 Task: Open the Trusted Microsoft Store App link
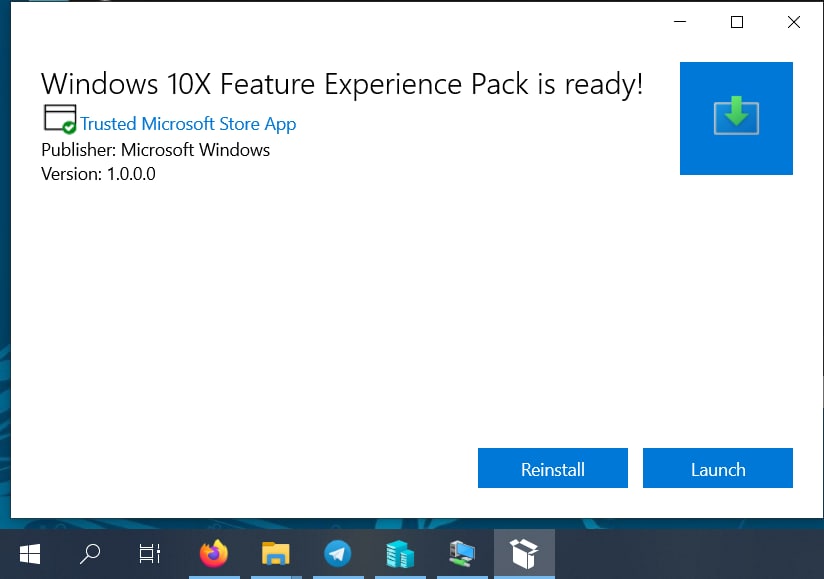[x=188, y=124]
